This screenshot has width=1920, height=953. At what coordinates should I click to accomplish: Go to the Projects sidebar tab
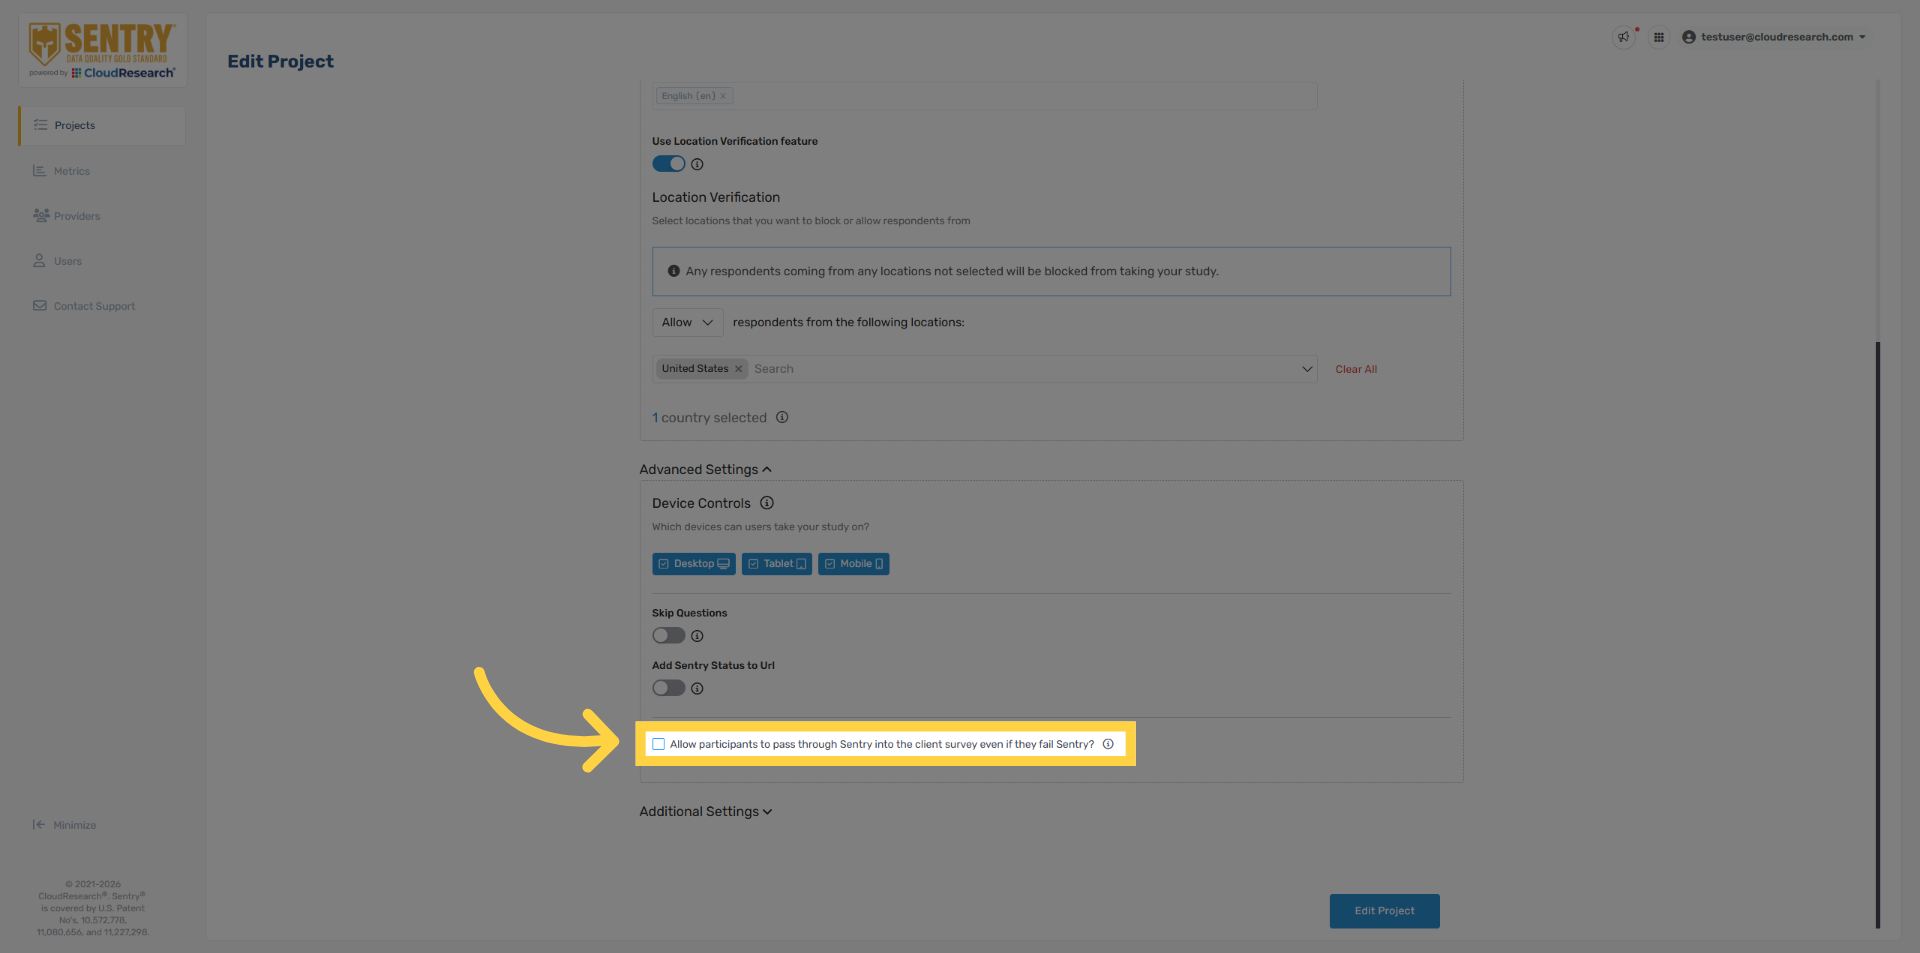pos(75,125)
